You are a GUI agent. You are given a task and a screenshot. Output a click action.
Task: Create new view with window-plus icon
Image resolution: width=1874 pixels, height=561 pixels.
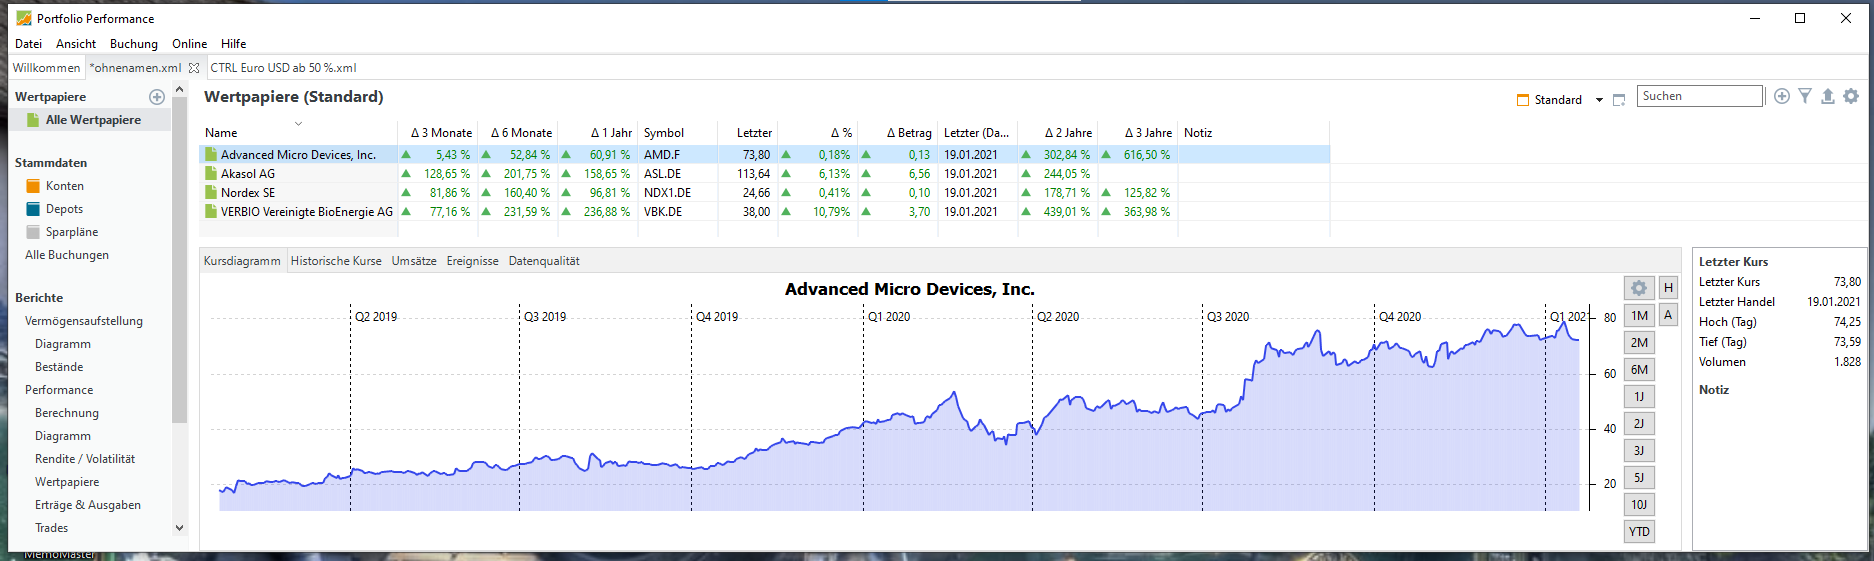tap(1619, 100)
